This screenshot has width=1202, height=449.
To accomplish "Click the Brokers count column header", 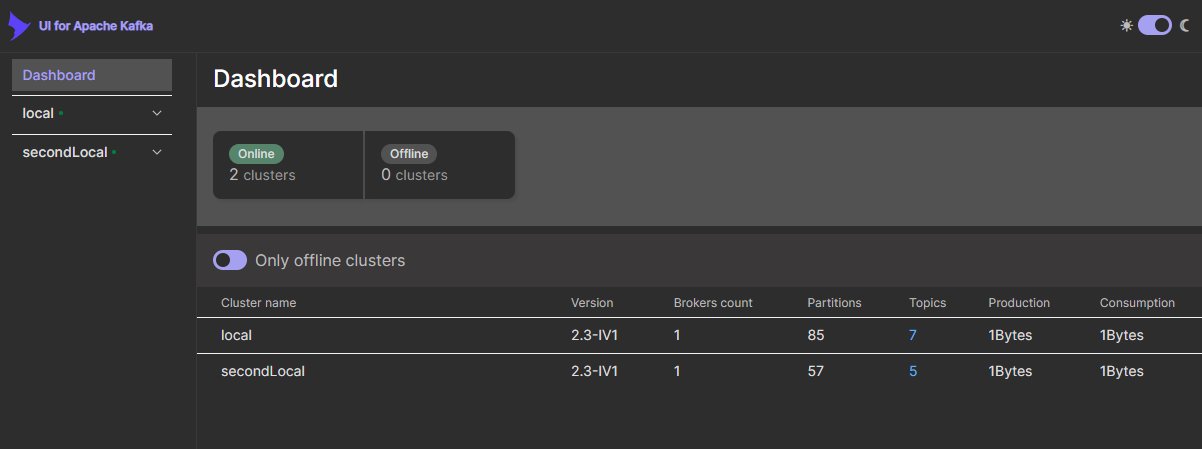I will click(x=713, y=302).
